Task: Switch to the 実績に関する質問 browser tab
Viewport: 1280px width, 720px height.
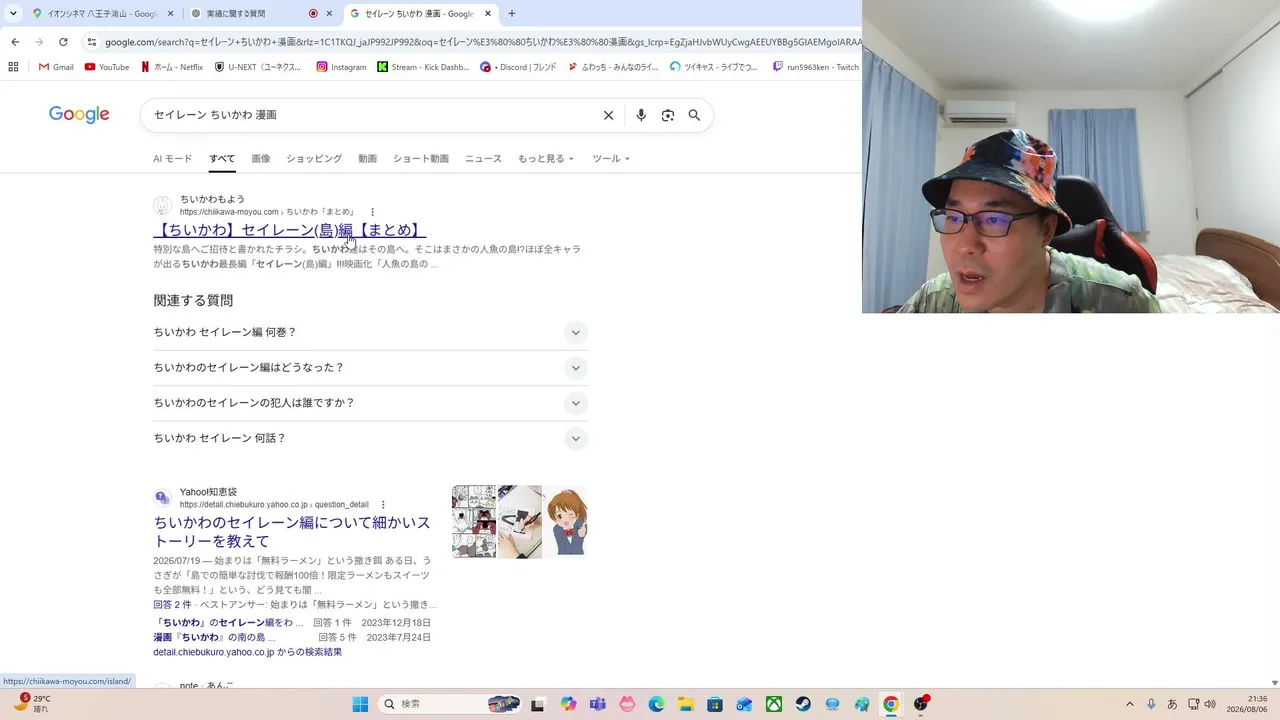Action: 254,14
